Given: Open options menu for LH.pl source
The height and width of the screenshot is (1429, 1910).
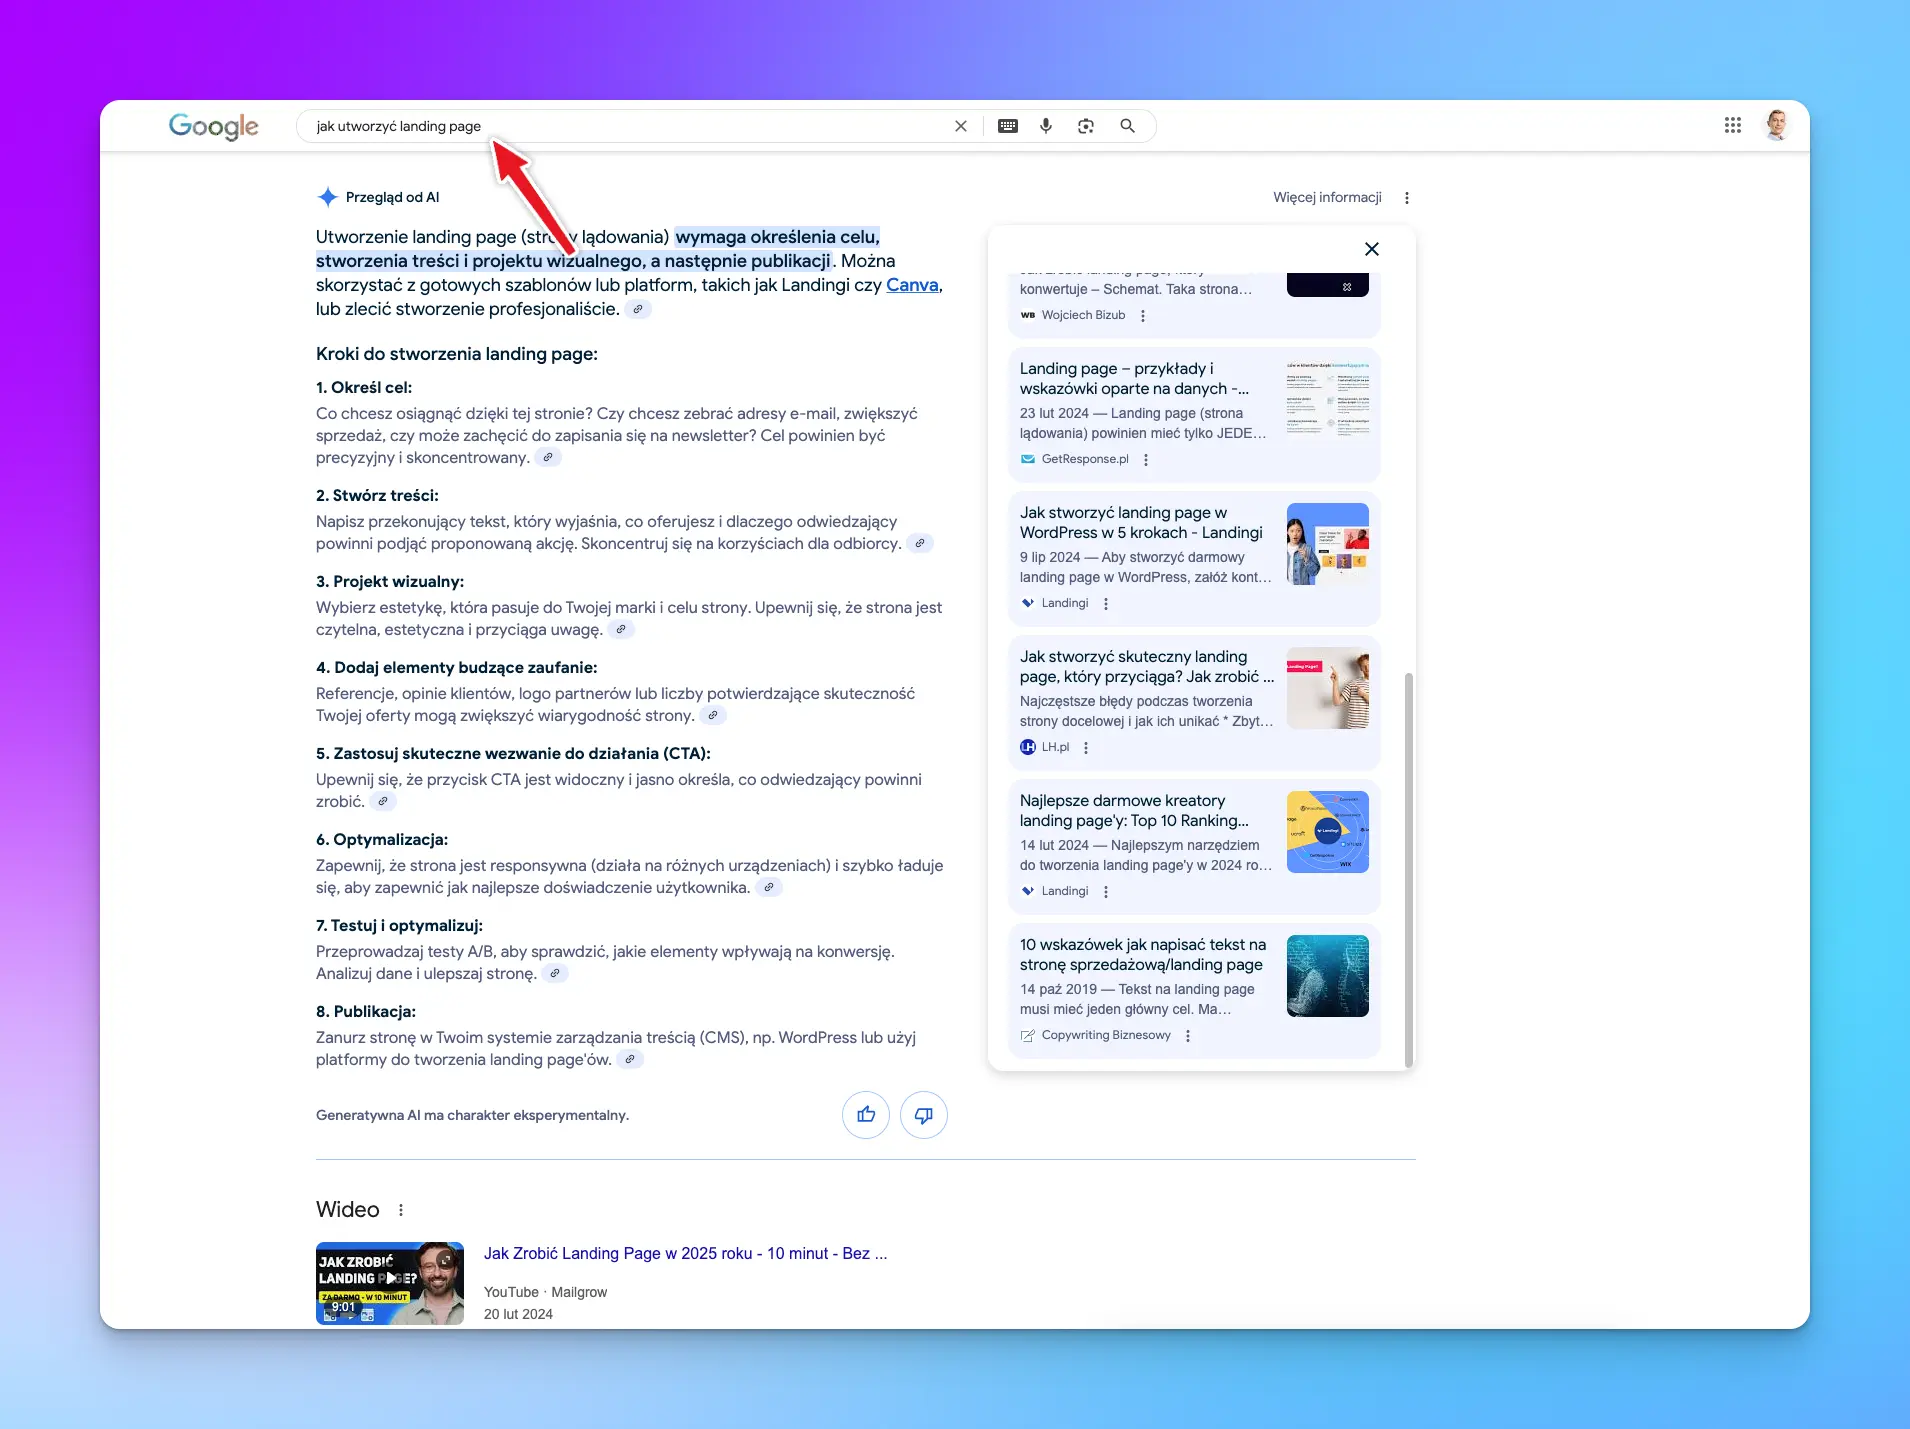Looking at the screenshot, I should point(1086,748).
